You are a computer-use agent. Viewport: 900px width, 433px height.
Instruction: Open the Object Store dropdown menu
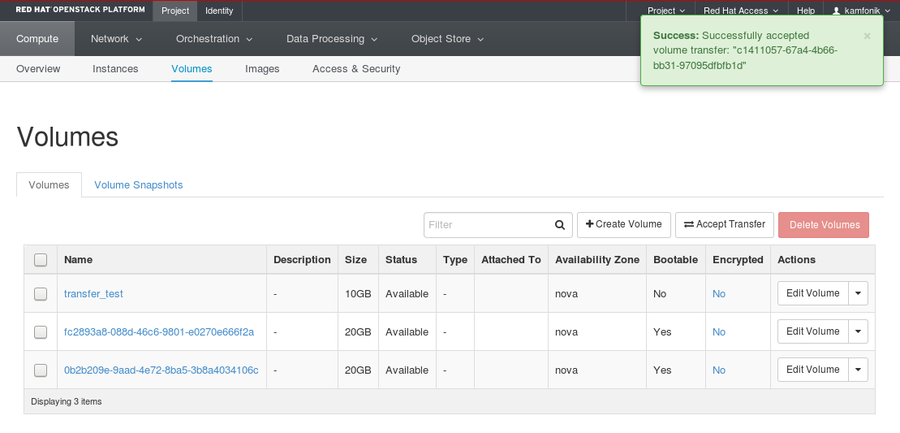pyautogui.click(x=447, y=39)
